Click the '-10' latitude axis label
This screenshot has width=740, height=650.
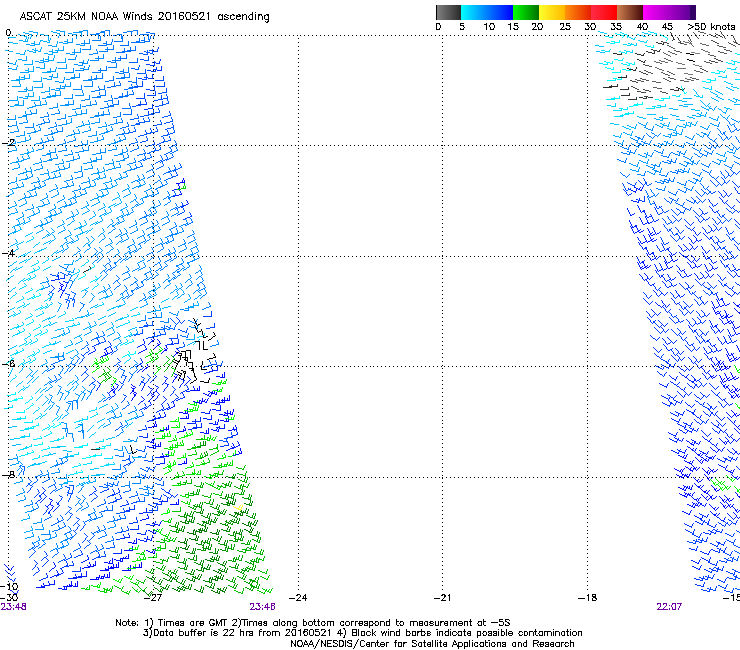click(9, 586)
